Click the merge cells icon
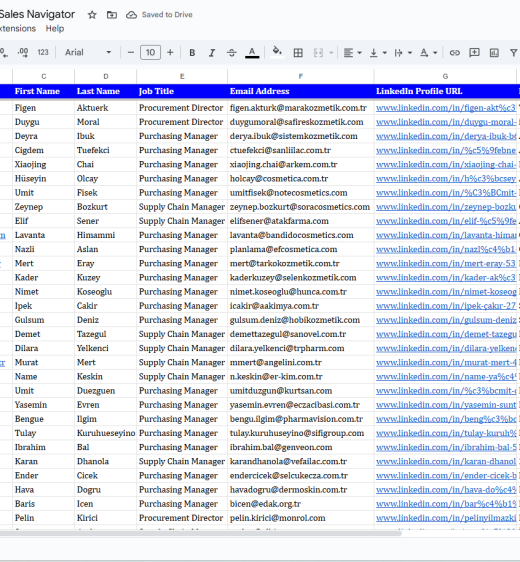Screen dimensions: 520x562 [x=318, y=53]
